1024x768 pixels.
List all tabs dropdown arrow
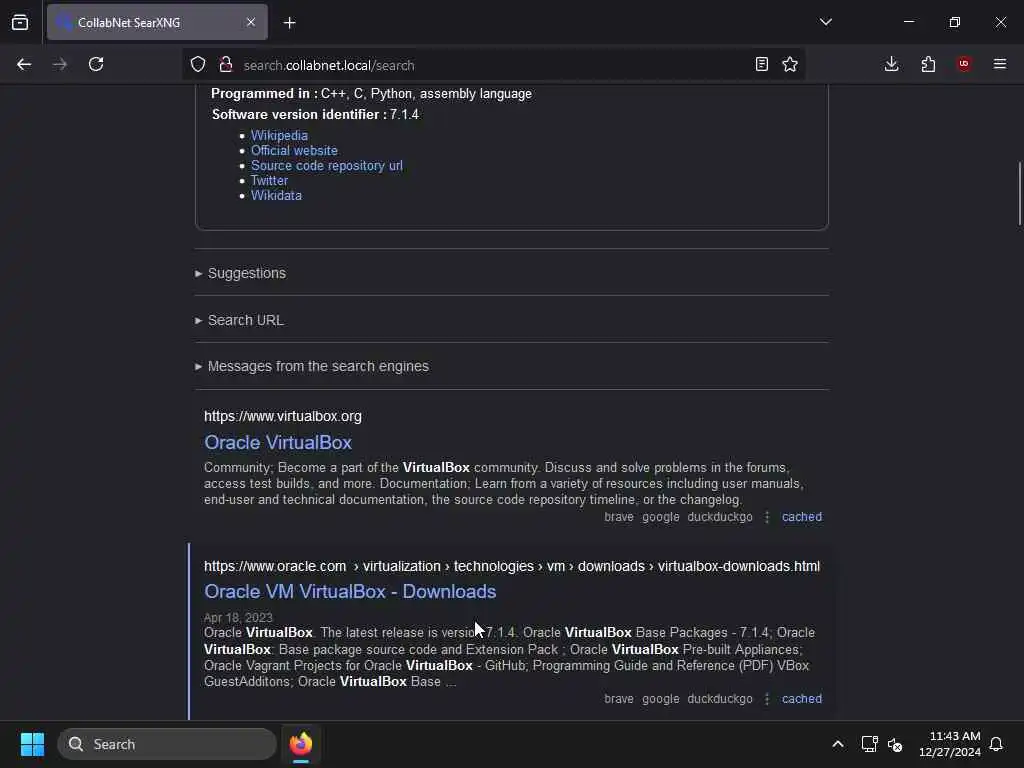click(x=826, y=22)
